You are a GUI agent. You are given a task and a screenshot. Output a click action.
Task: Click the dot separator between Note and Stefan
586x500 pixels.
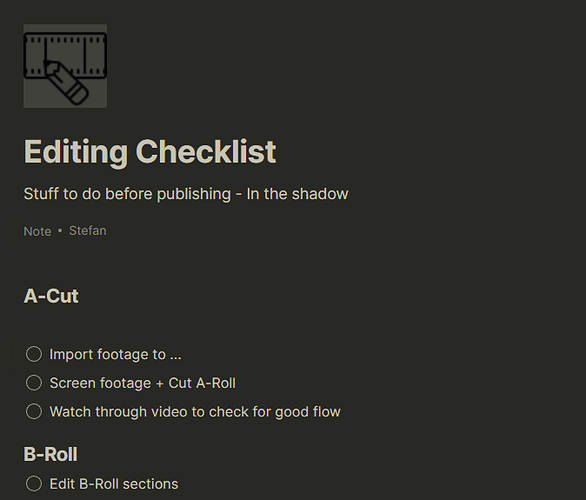(60, 231)
